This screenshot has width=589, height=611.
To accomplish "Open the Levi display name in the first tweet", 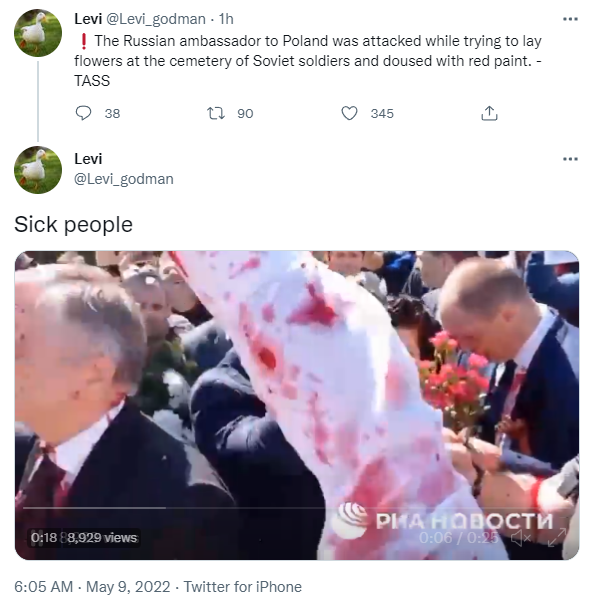I will [88, 19].
